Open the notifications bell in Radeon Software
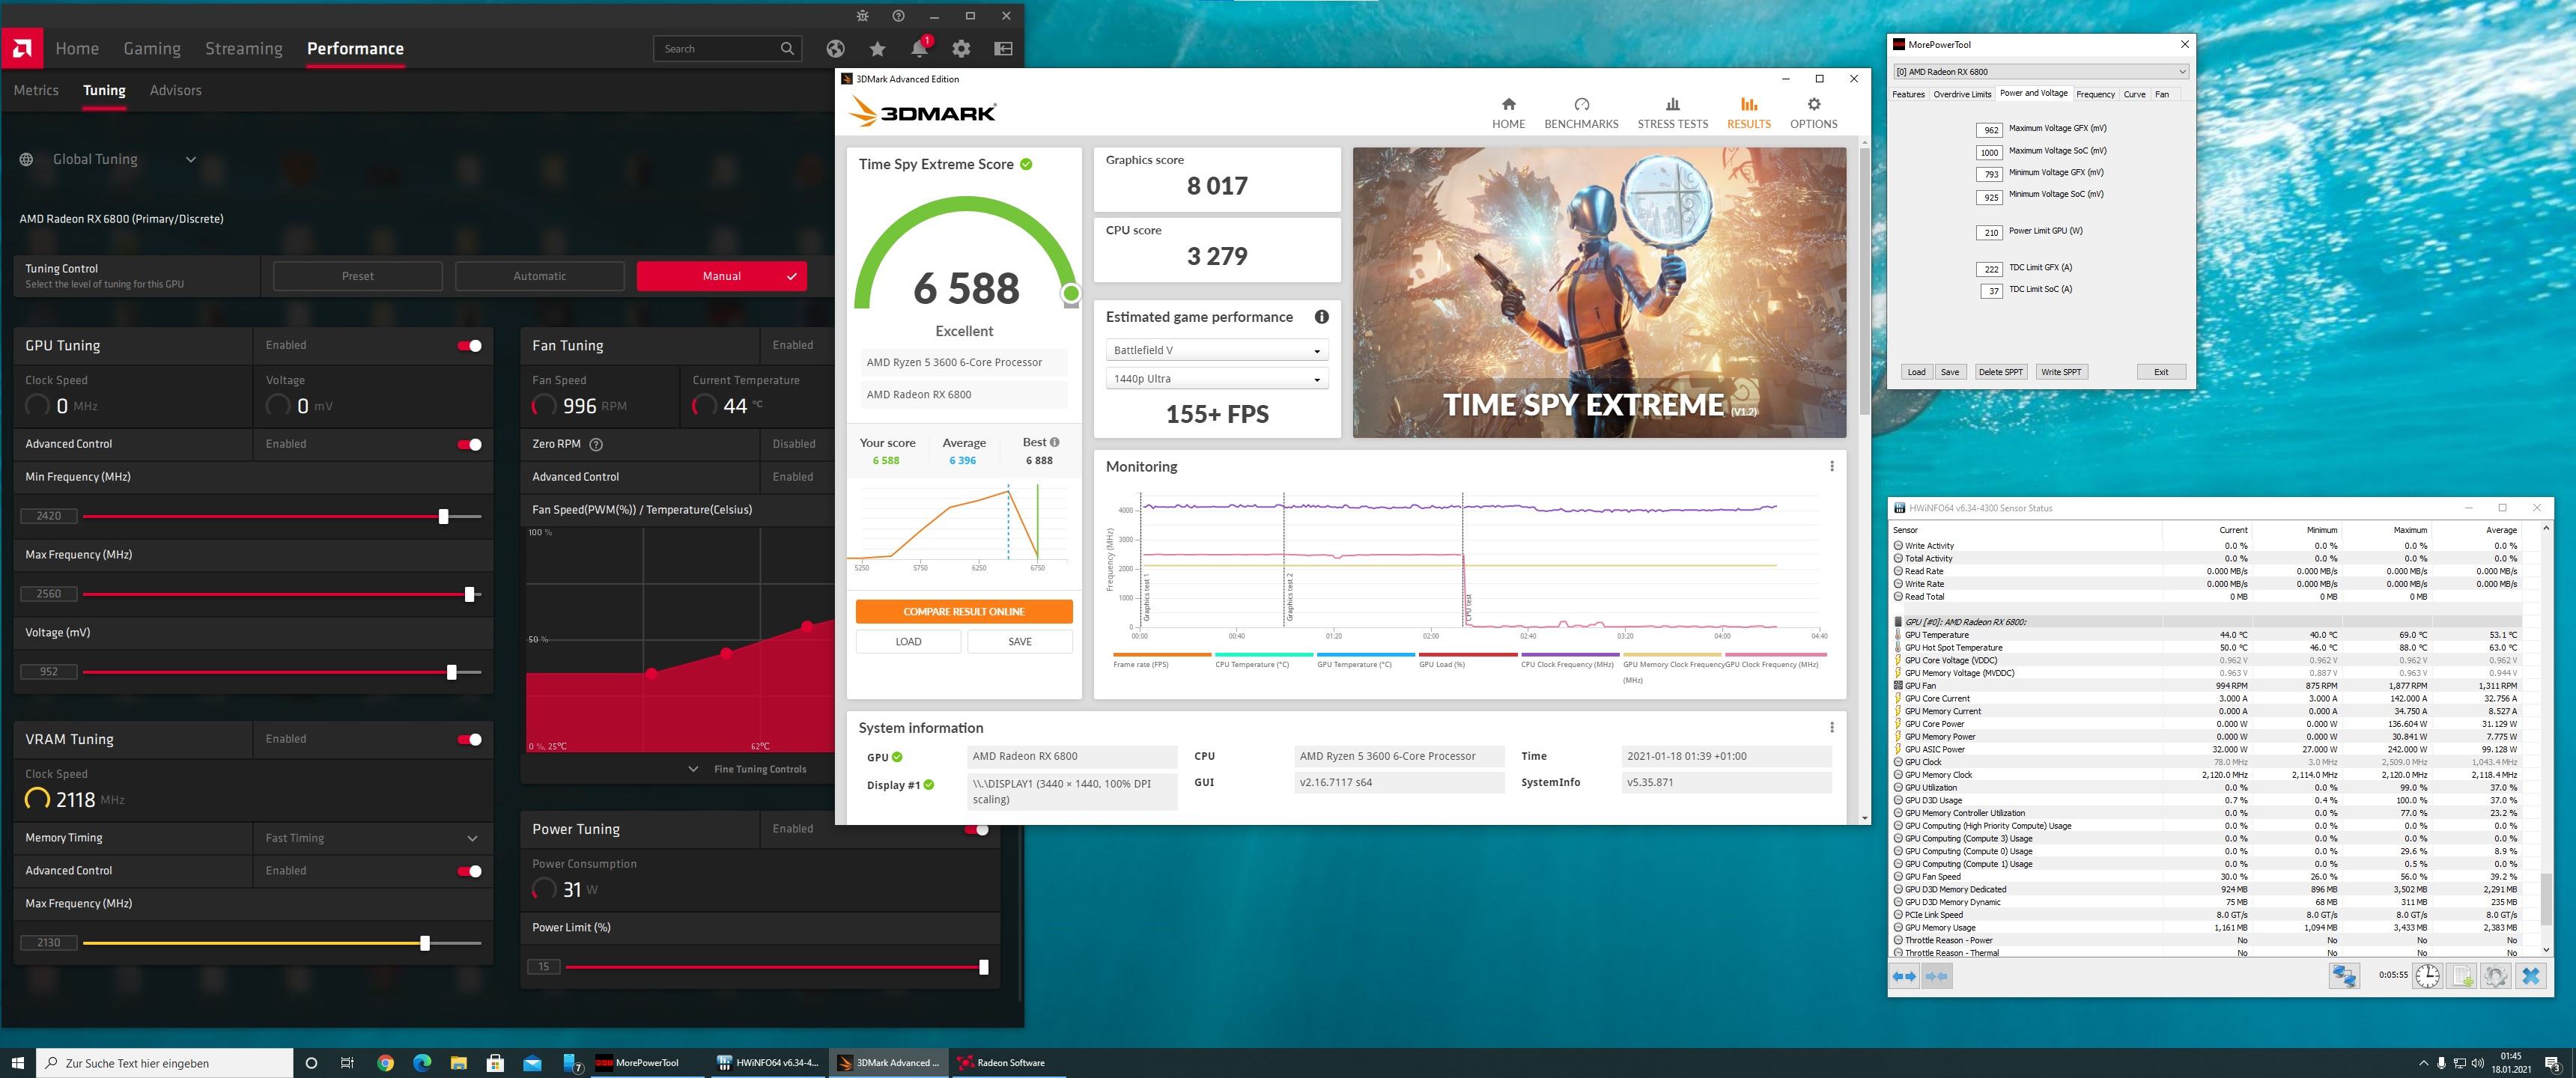The image size is (2576, 1078). point(919,48)
